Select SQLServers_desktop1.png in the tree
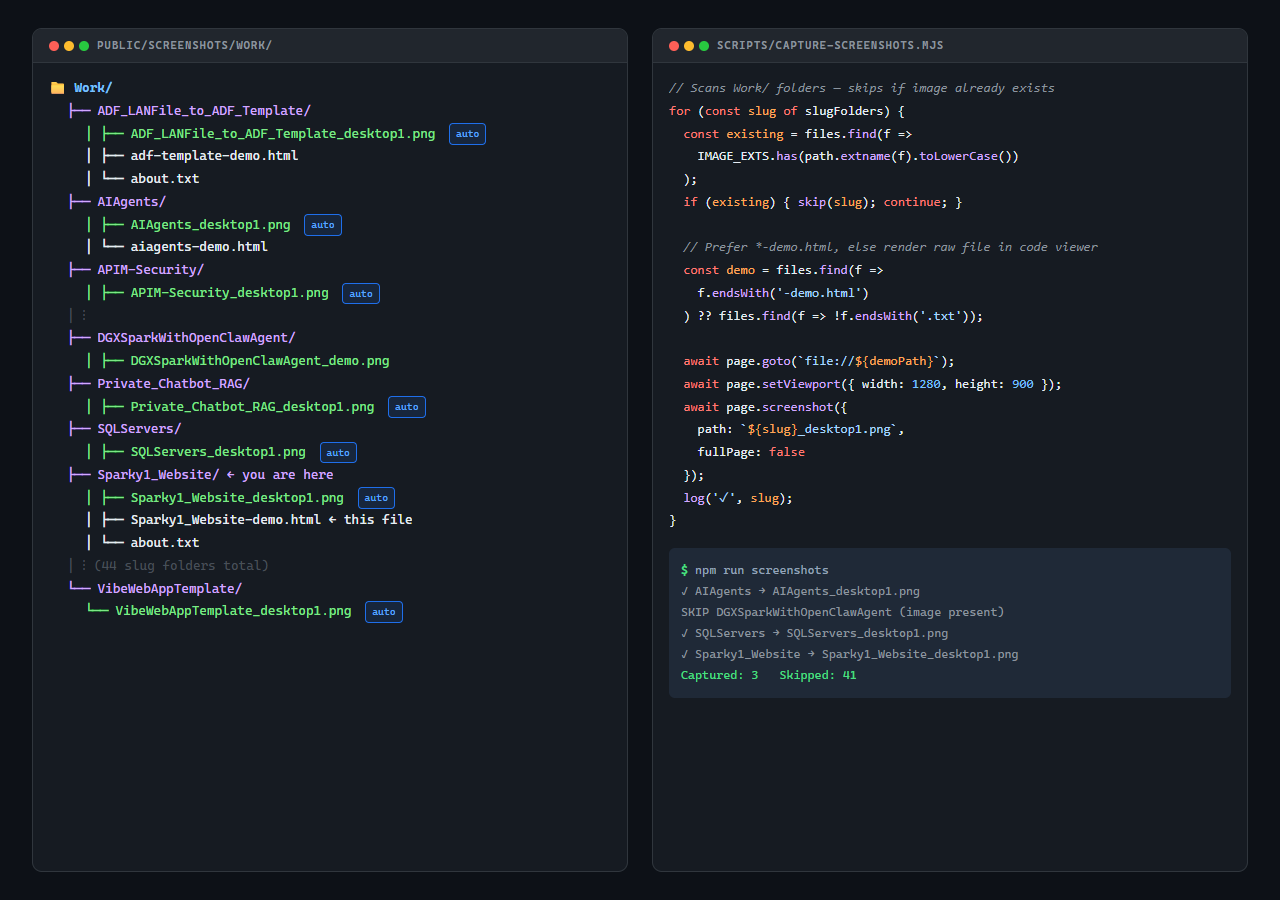The width and height of the screenshot is (1280, 900). [x=218, y=452]
